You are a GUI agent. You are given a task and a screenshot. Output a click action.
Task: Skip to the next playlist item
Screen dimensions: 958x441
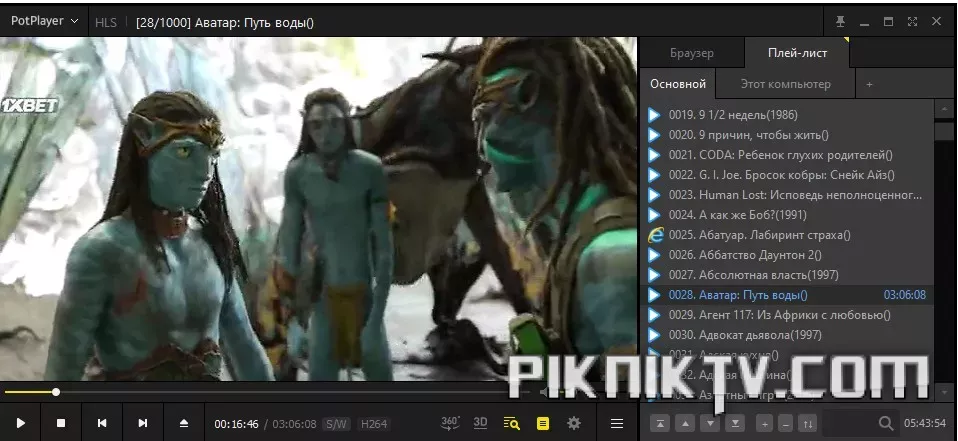point(142,423)
